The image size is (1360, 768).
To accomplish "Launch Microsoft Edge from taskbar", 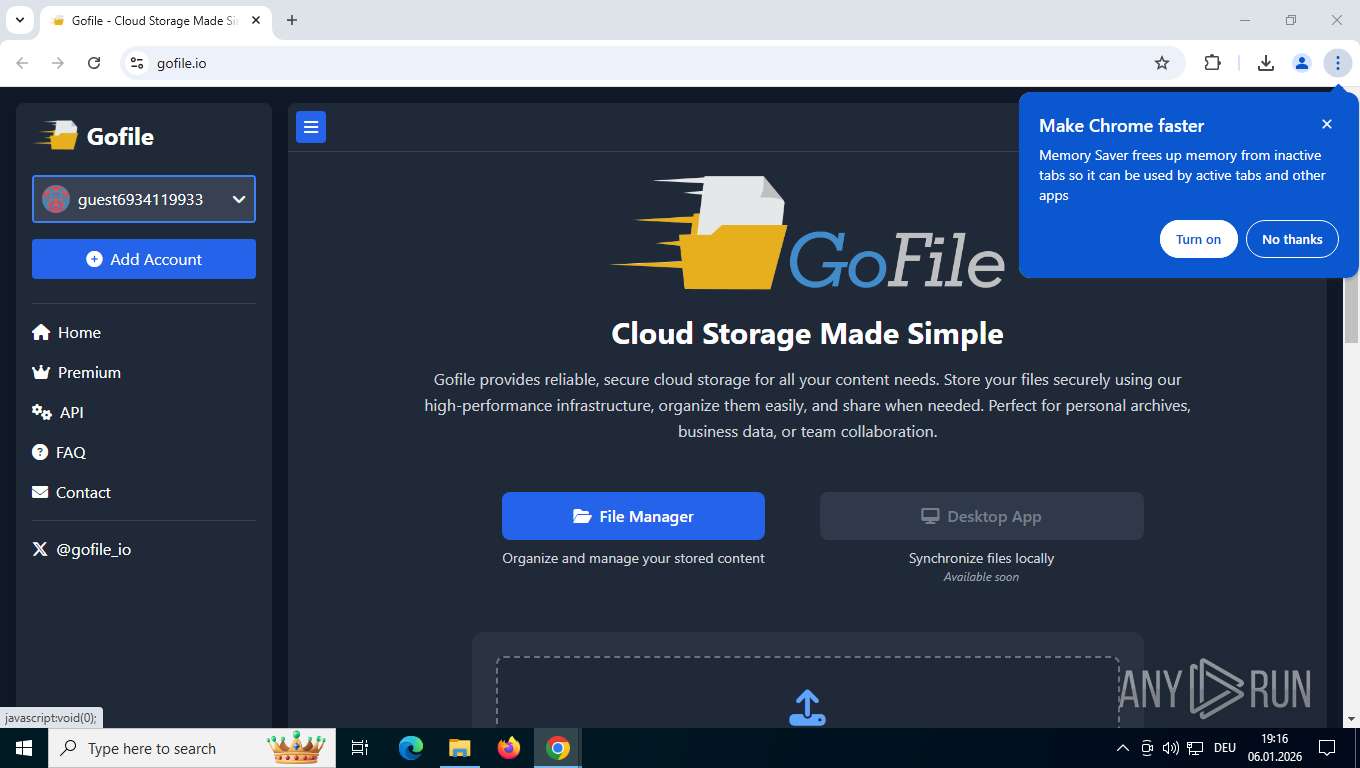I will tap(411, 748).
